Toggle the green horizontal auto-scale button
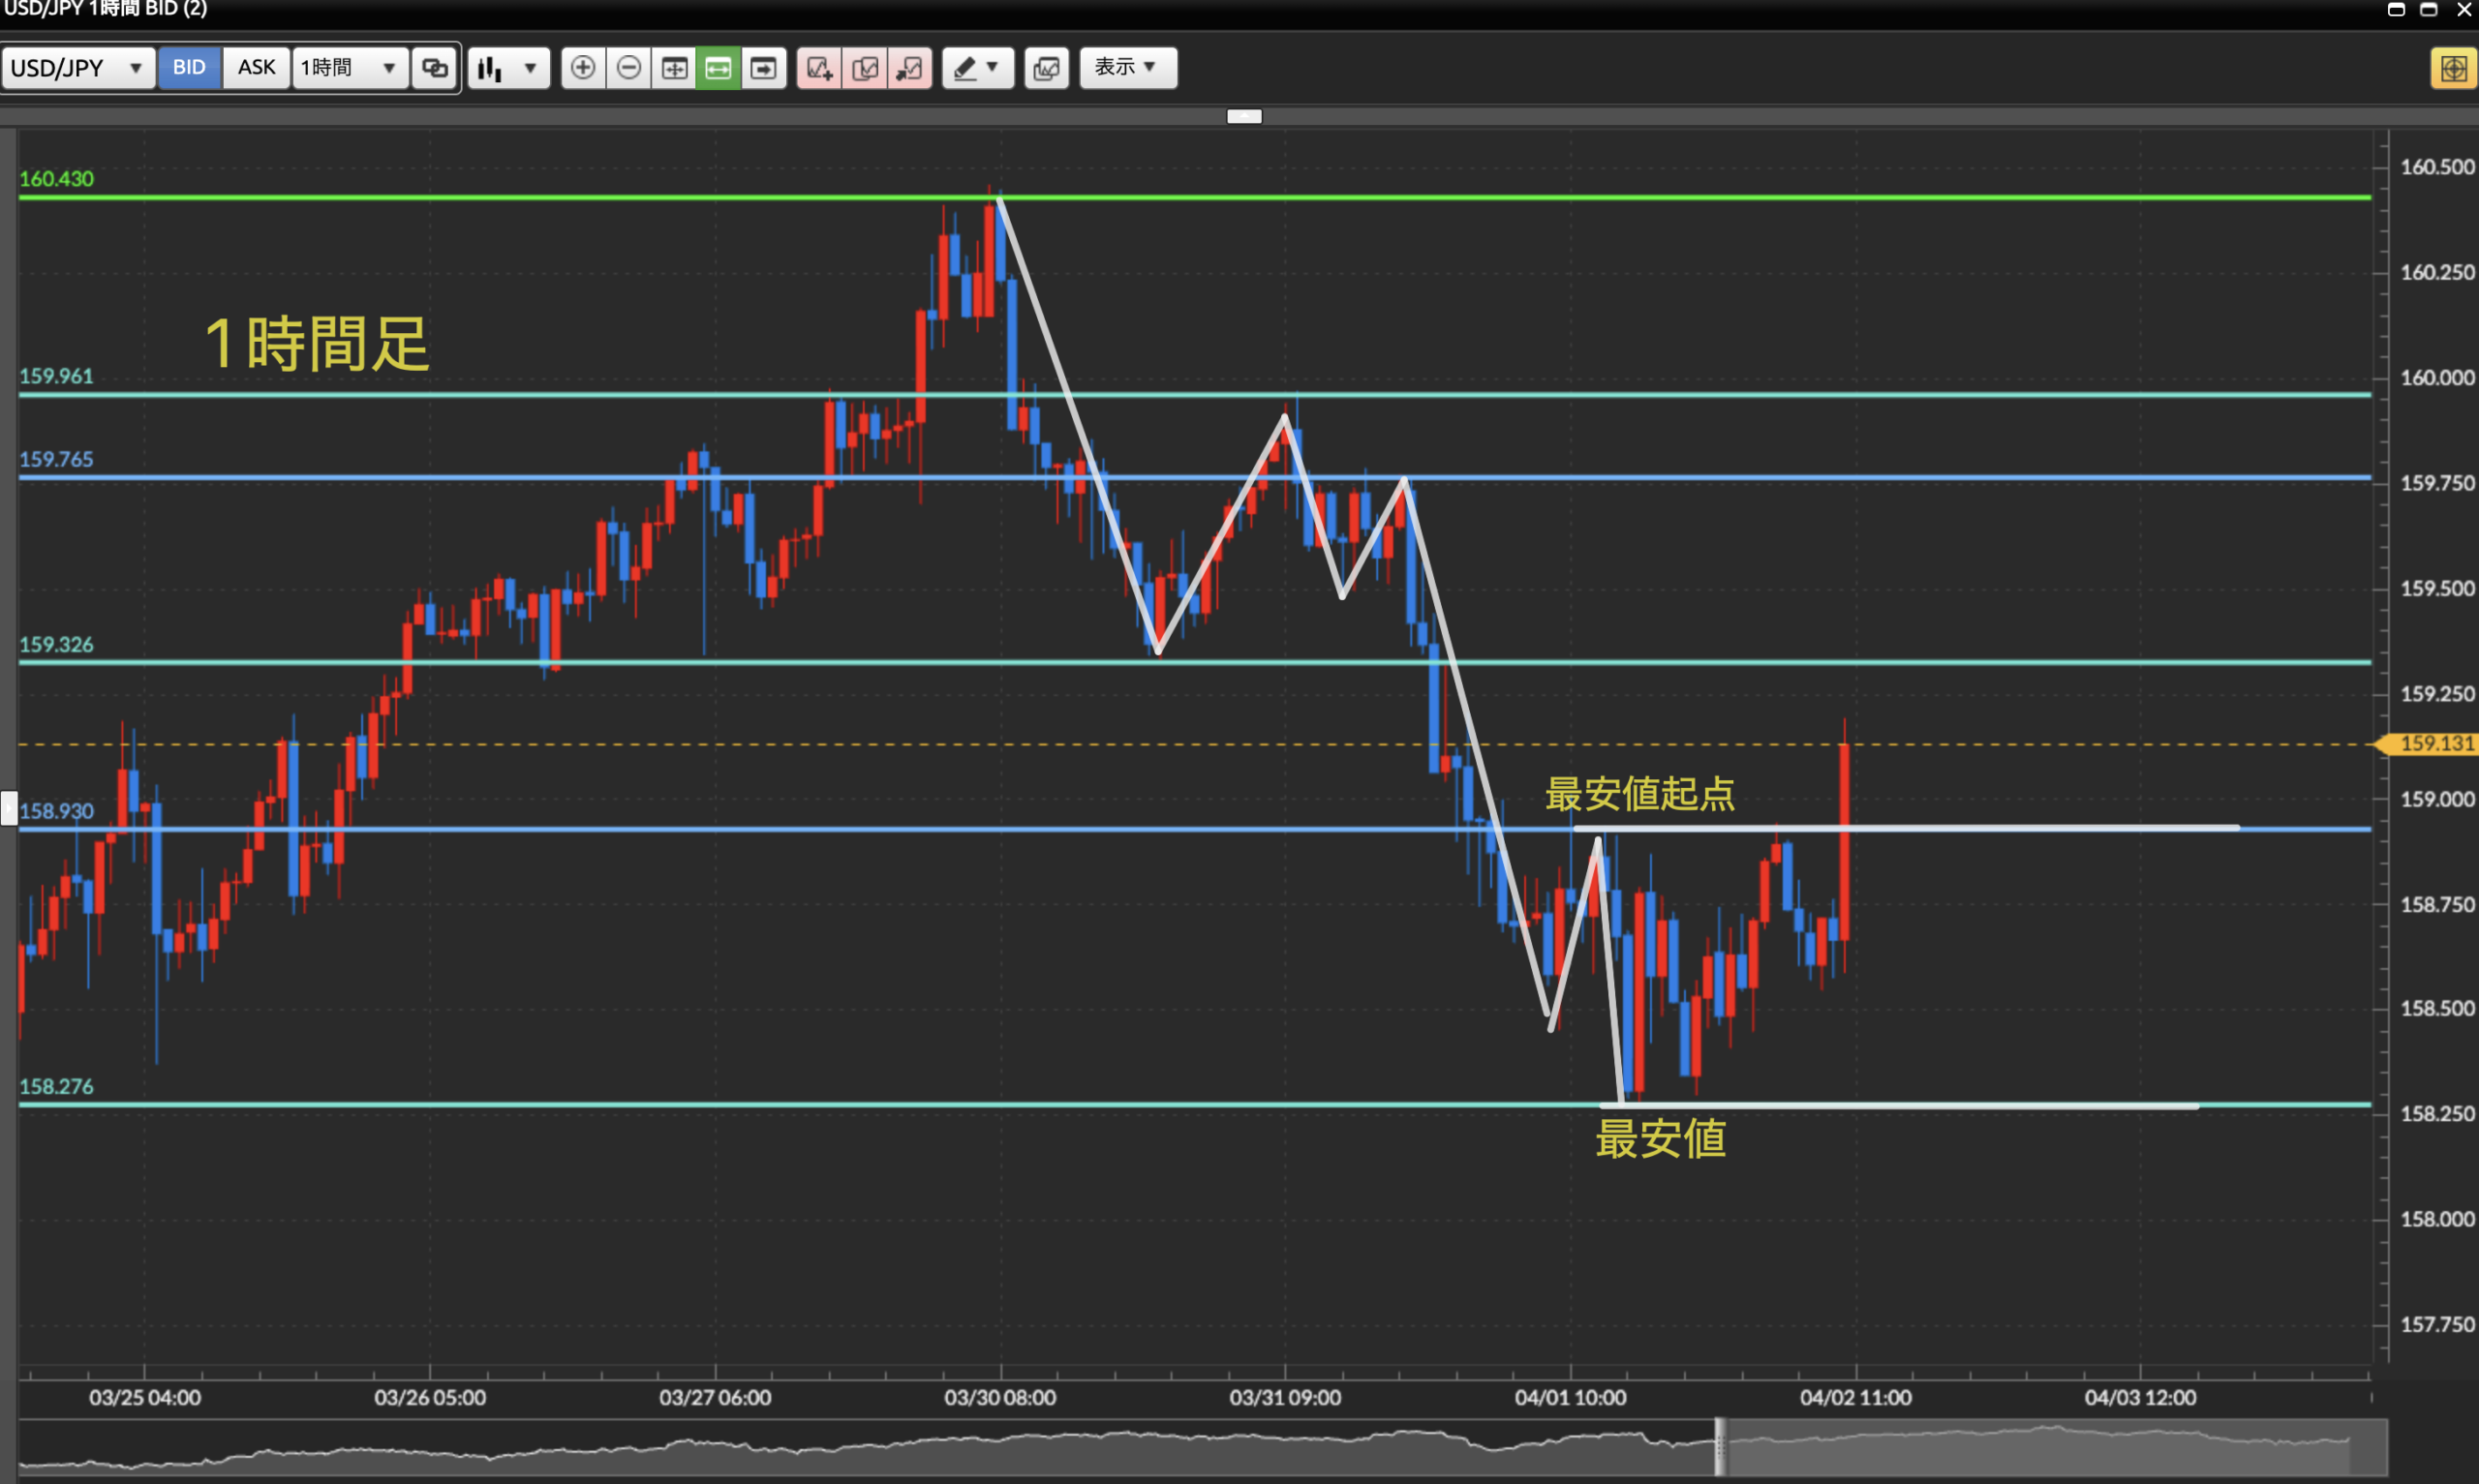The height and width of the screenshot is (1484, 2479). click(718, 68)
